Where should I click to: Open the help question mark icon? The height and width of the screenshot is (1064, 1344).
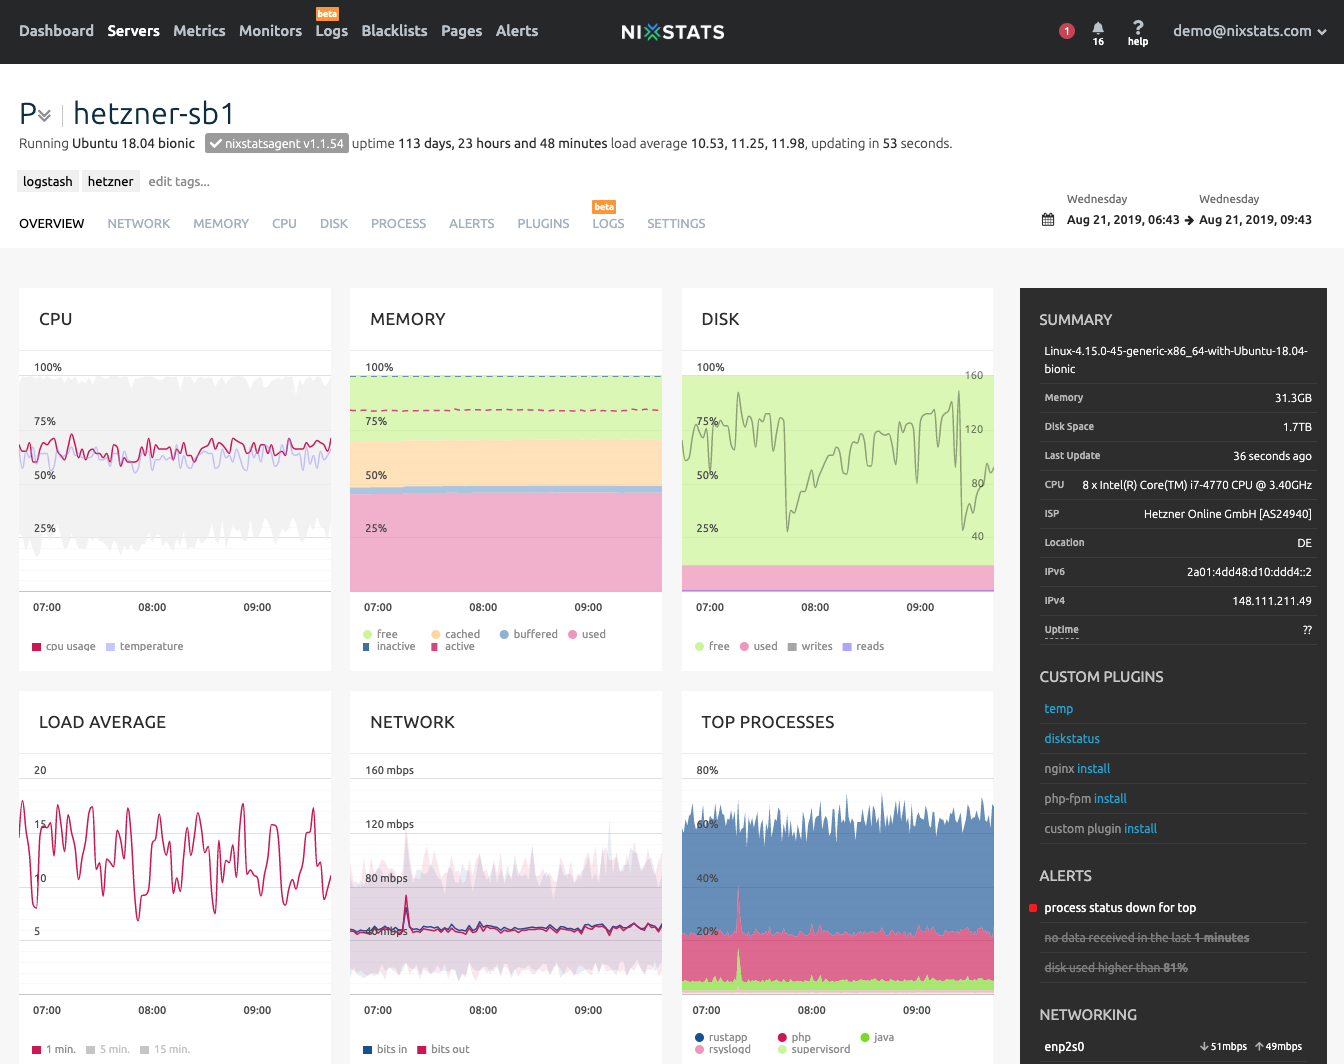click(1138, 28)
